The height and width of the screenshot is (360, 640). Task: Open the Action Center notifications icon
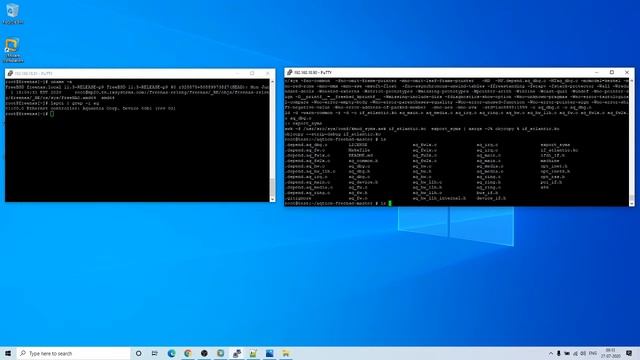[629, 353]
